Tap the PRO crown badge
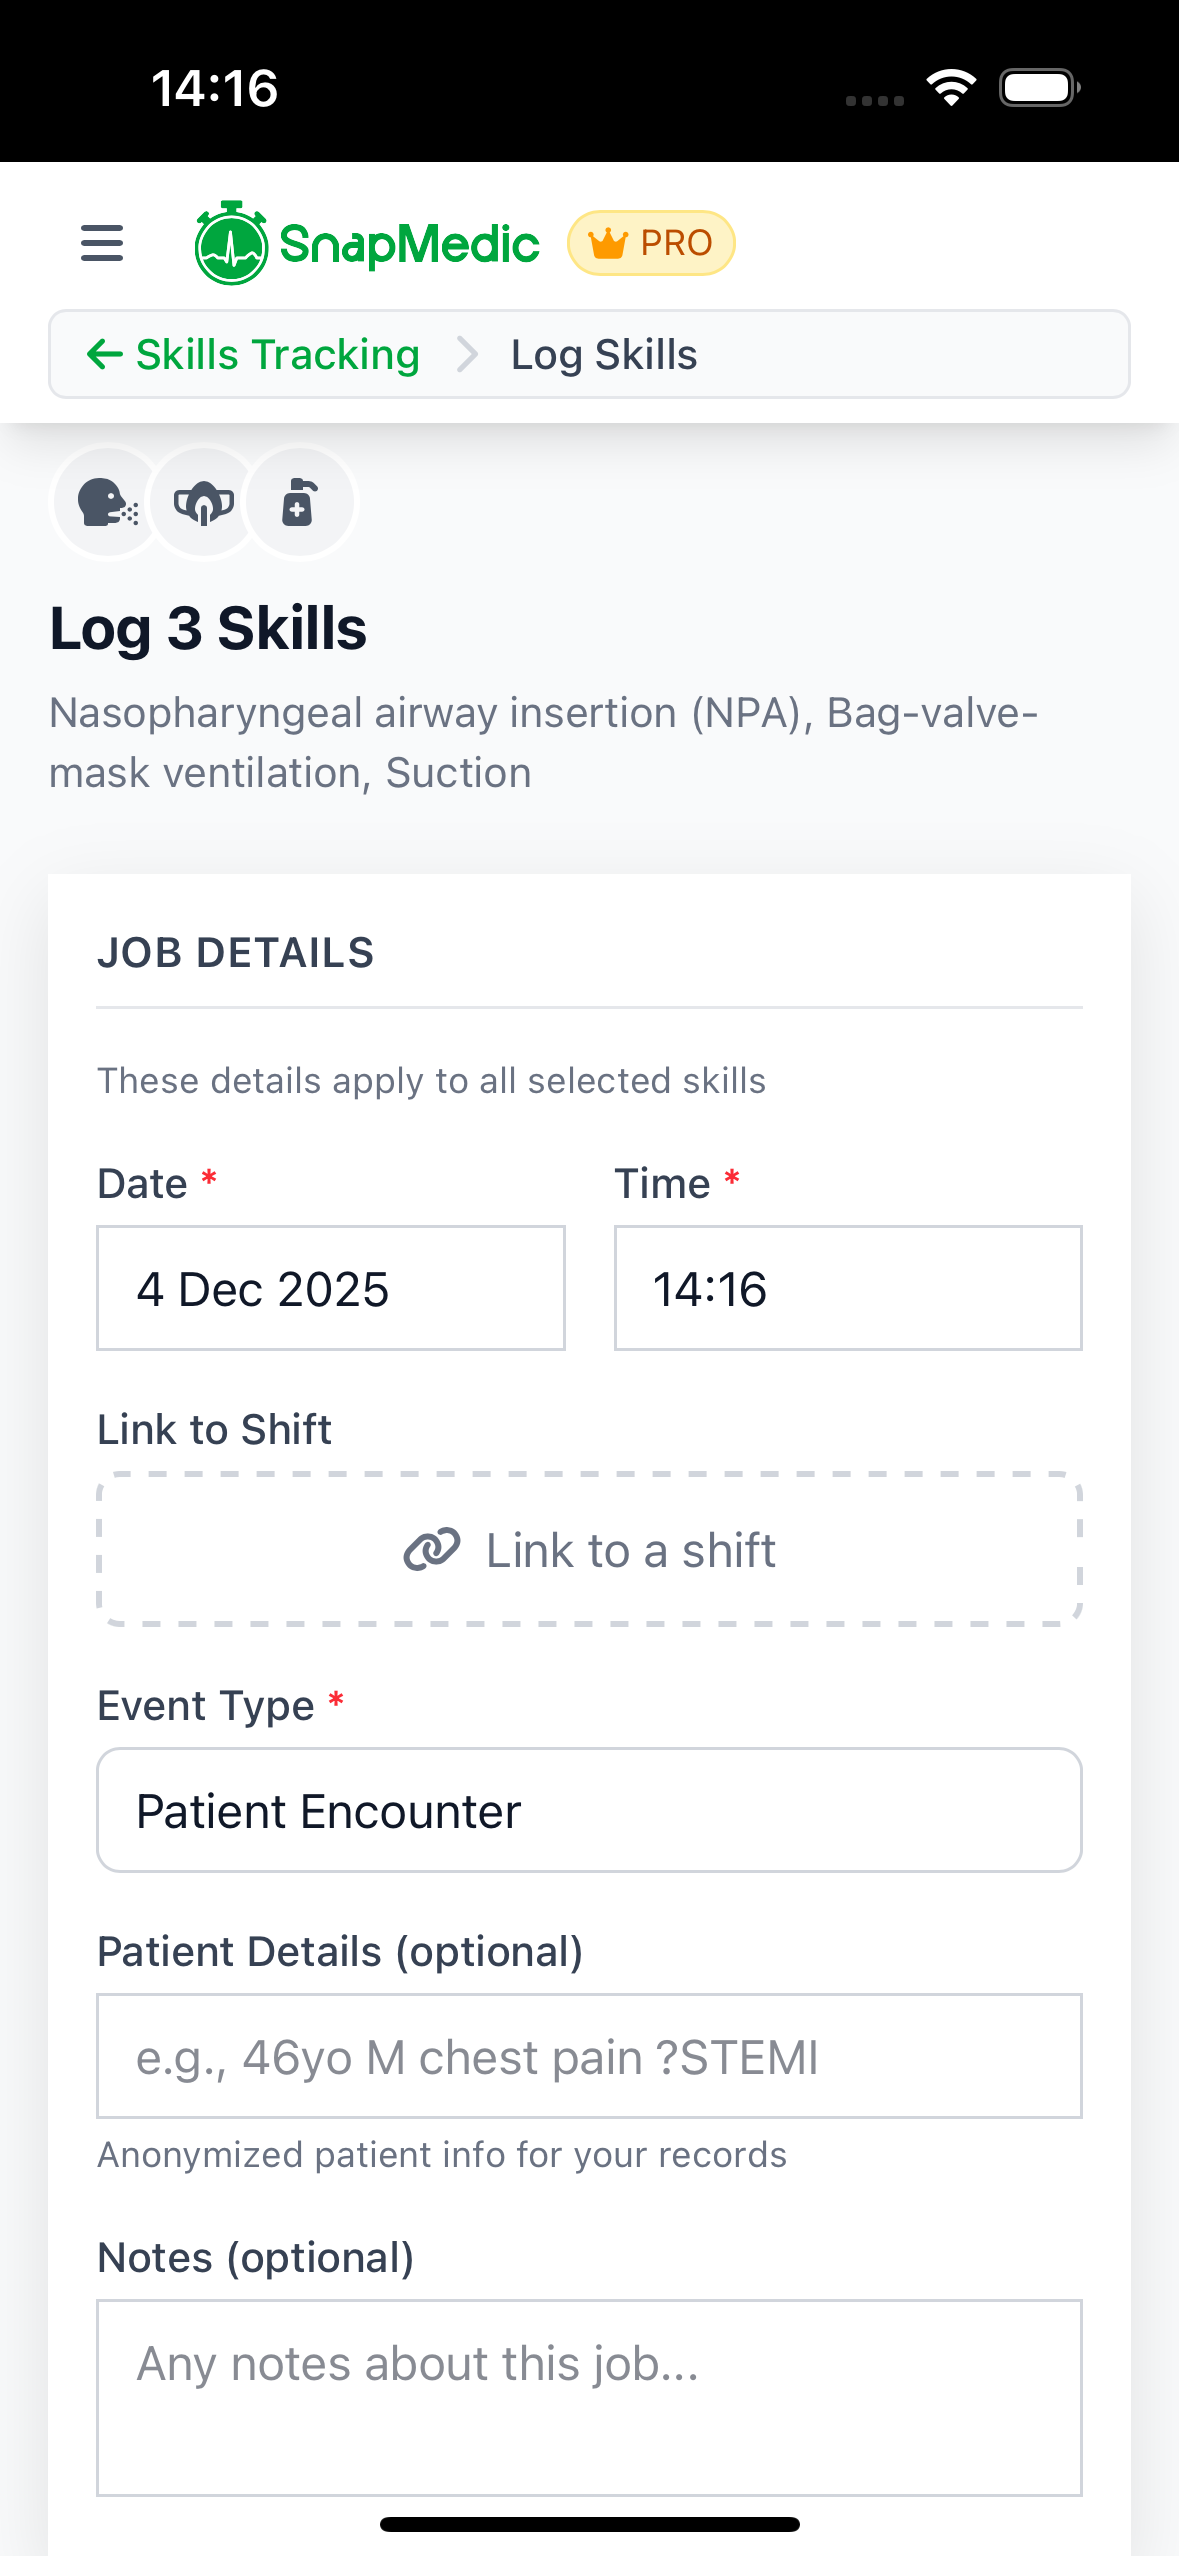The image size is (1179, 2556). (651, 242)
